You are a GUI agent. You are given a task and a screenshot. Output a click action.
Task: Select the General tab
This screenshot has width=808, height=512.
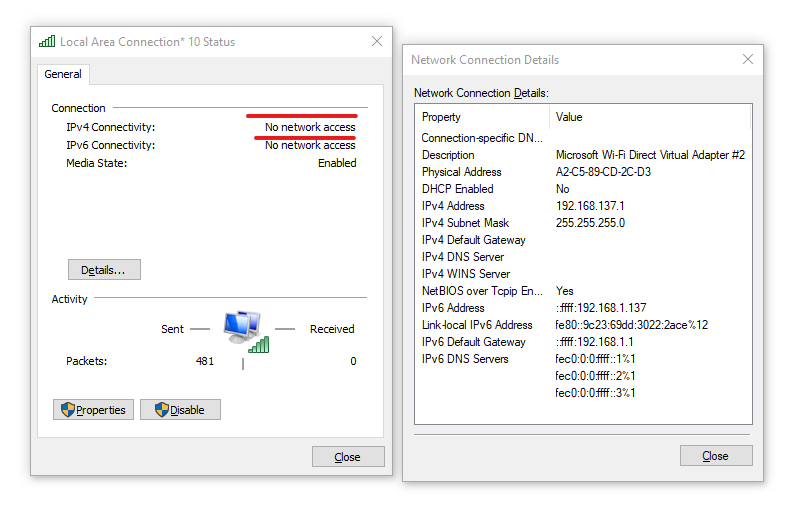(x=63, y=74)
